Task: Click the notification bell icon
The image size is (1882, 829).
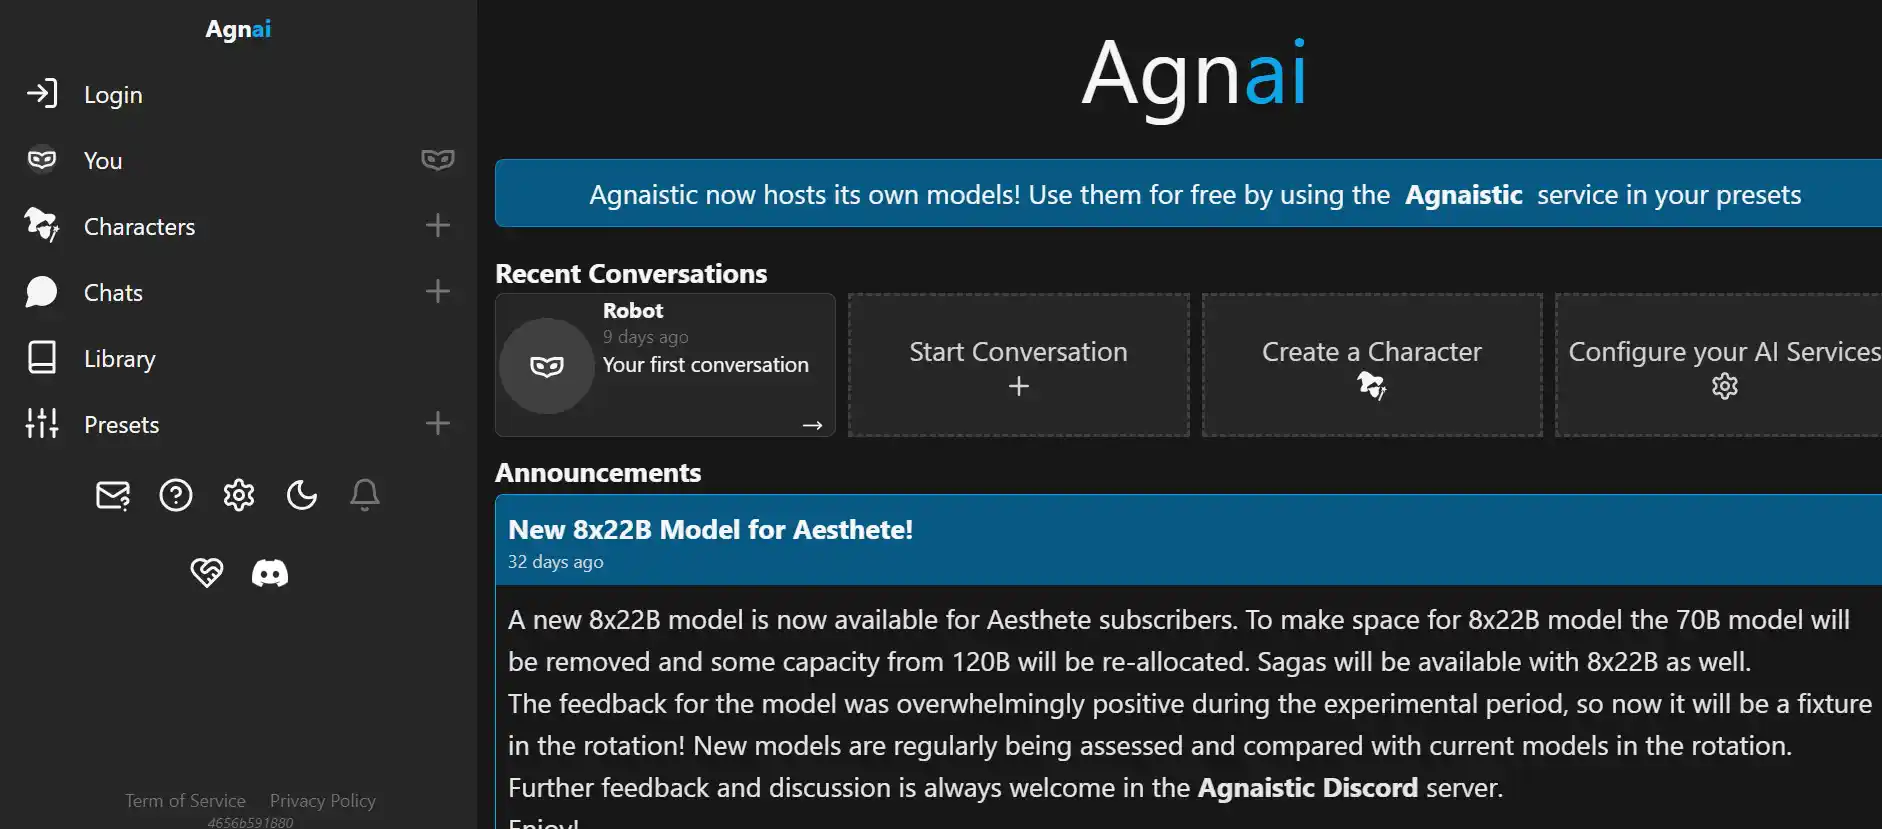Action: click(x=364, y=494)
